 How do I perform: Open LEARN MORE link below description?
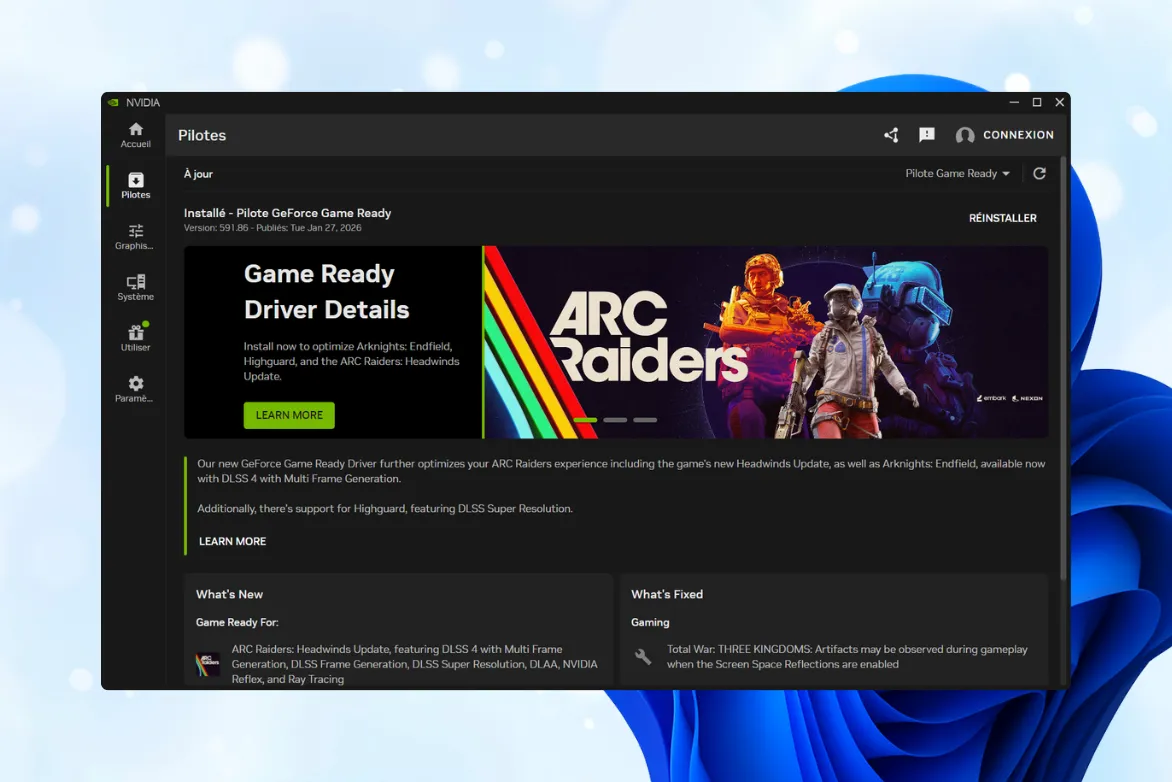[x=232, y=541]
